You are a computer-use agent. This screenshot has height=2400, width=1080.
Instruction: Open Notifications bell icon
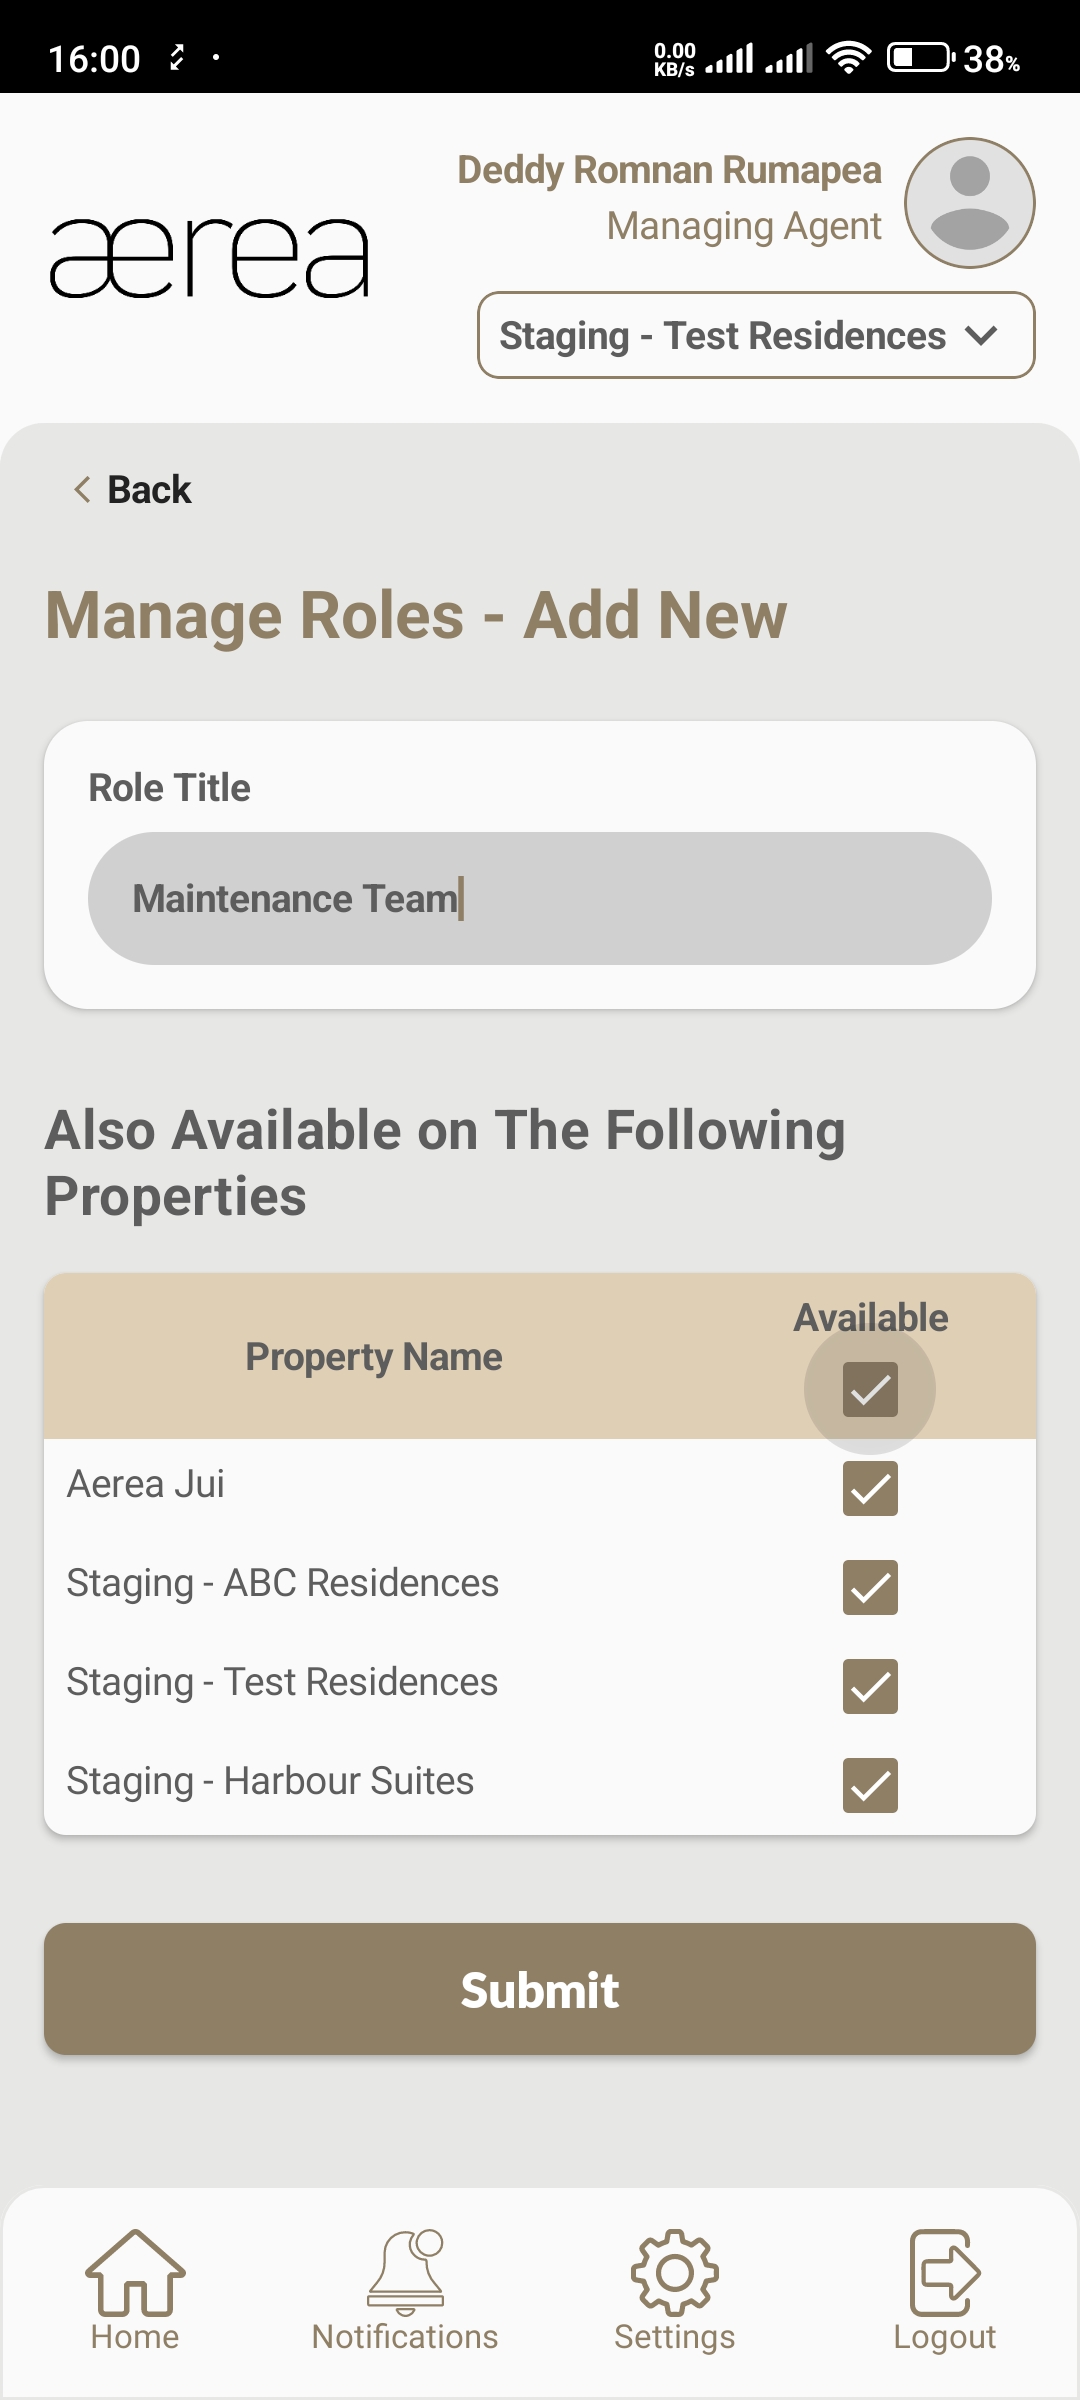pos(405,2272)
